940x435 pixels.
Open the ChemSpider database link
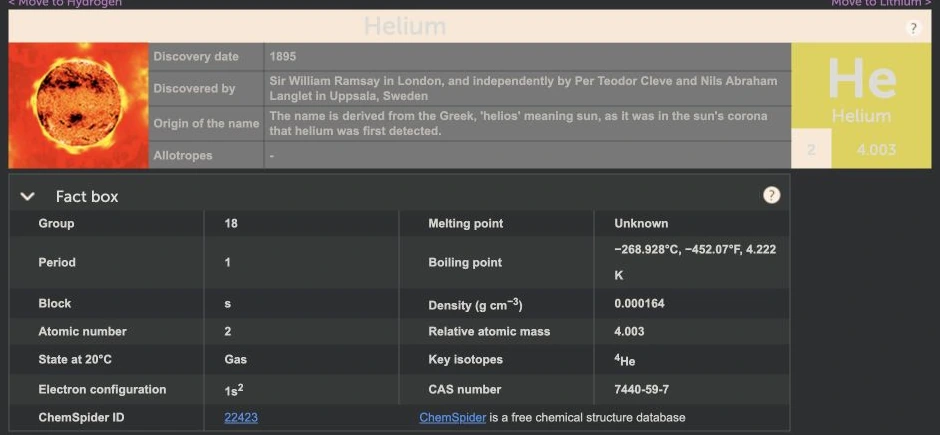[453, 418]
